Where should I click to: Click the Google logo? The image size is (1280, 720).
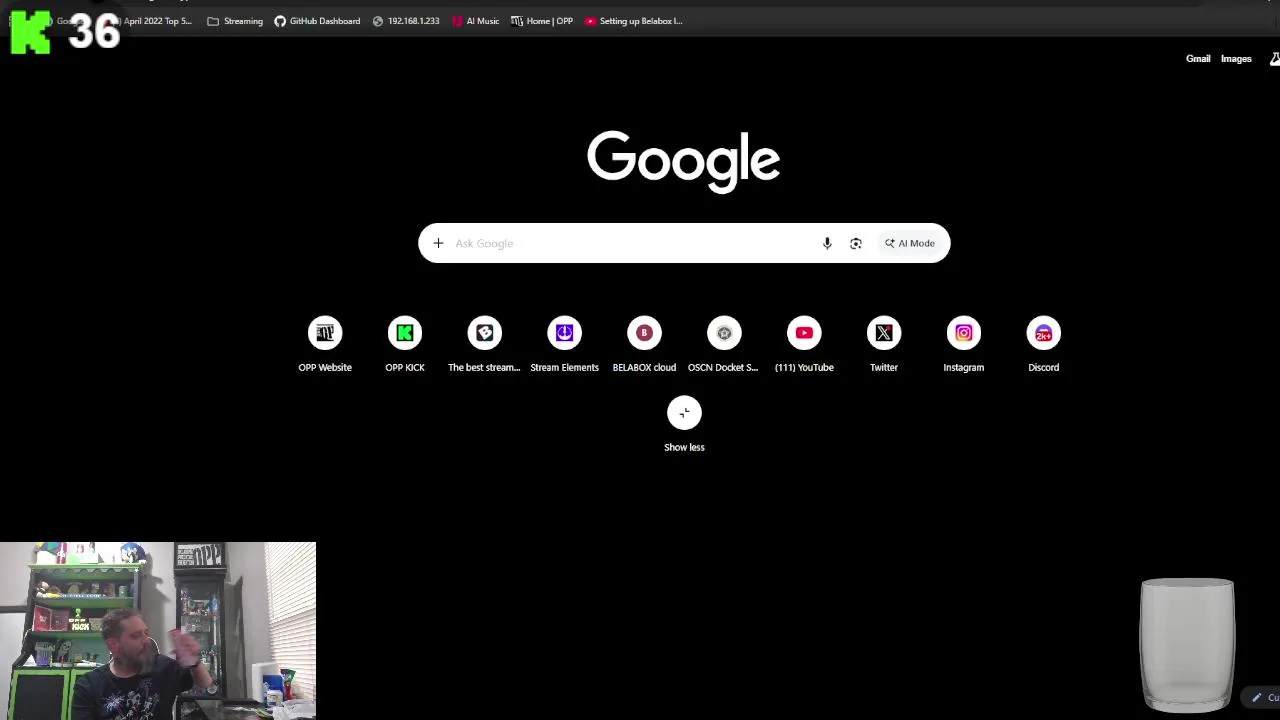[684, 160]
